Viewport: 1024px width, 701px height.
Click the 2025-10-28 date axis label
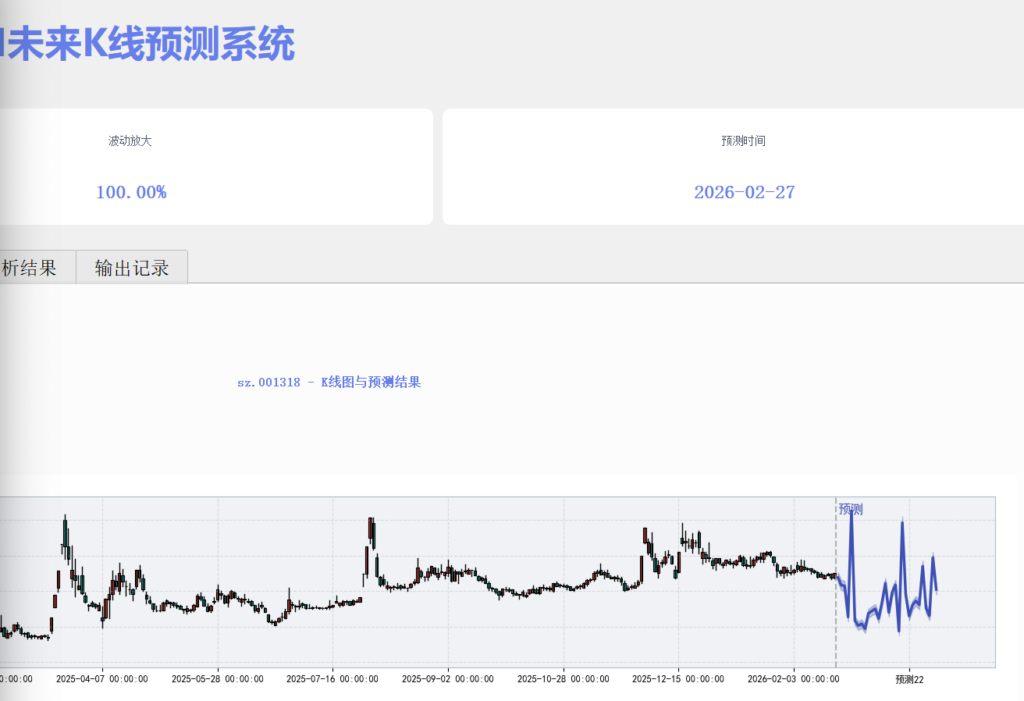(x=562, y=678)
